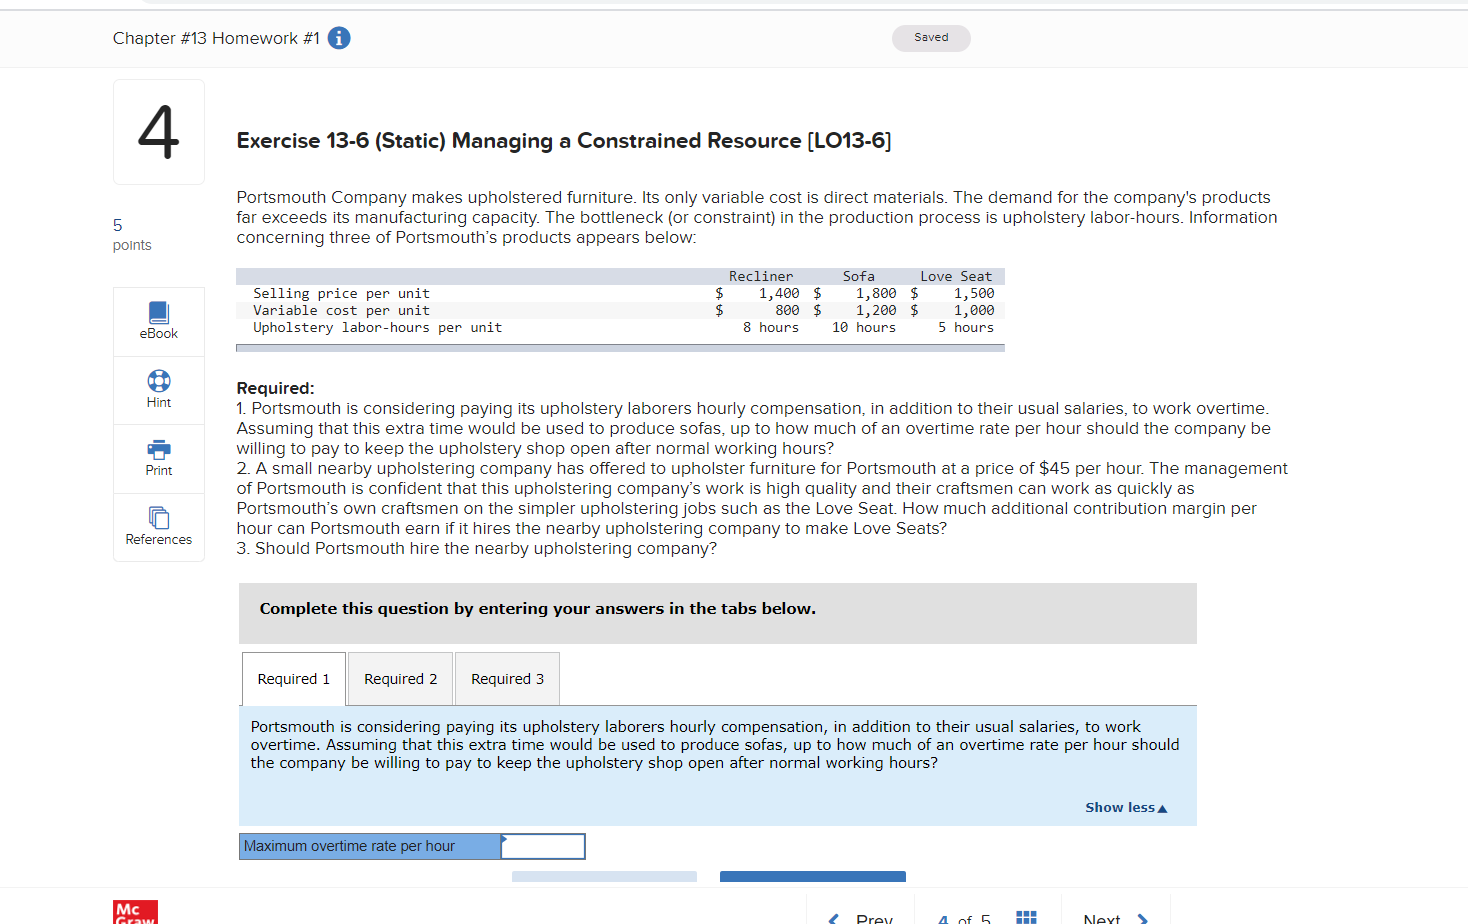Click the Love Seat column header

[956, 276]
